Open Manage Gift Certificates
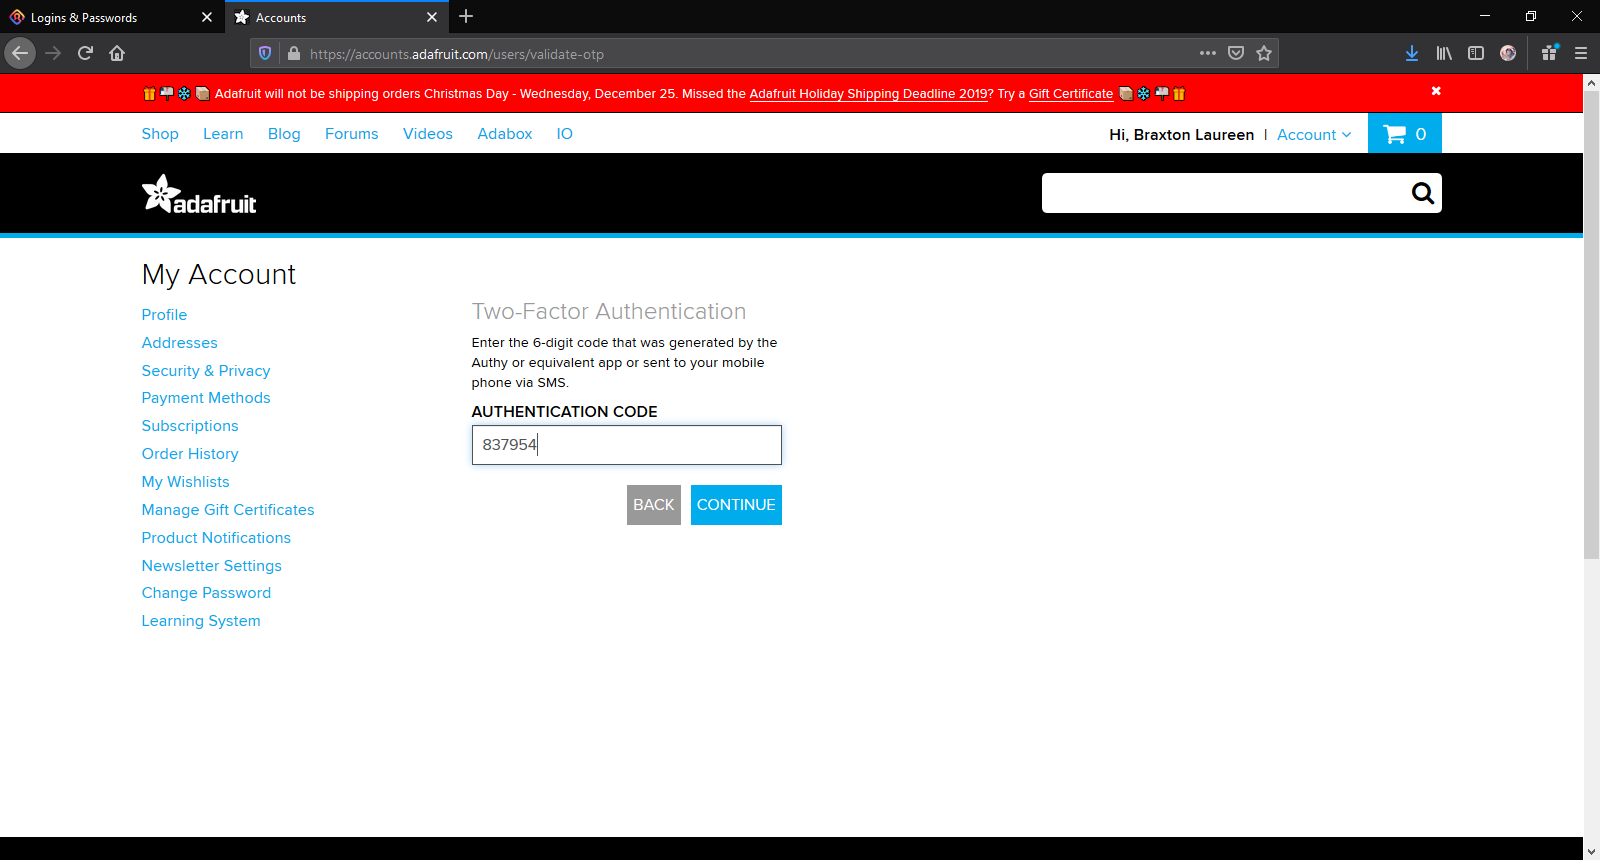Image resolution: width=1600 pixels, height=860 pixels. pyautogui.click(x=228, y=510)
